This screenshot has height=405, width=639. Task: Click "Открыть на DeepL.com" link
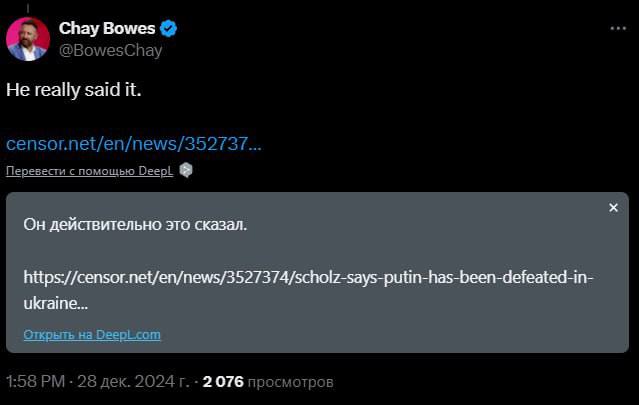point(92,335)
